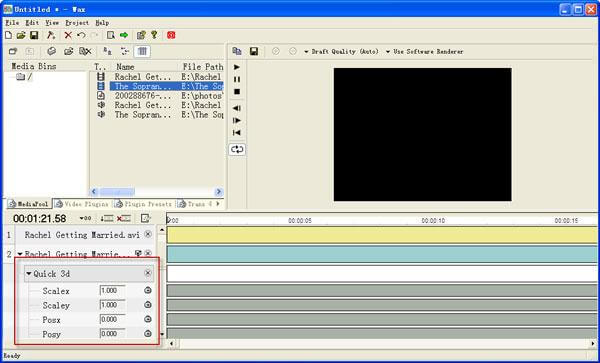Screen dimensions: 600x363
Task: Open the Edit menu
Action: pyautogui.click(x=33, y=23)
